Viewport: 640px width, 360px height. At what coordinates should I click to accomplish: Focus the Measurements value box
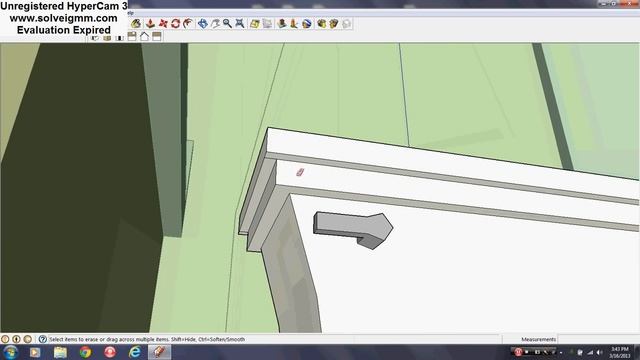[x=598, y=339]
